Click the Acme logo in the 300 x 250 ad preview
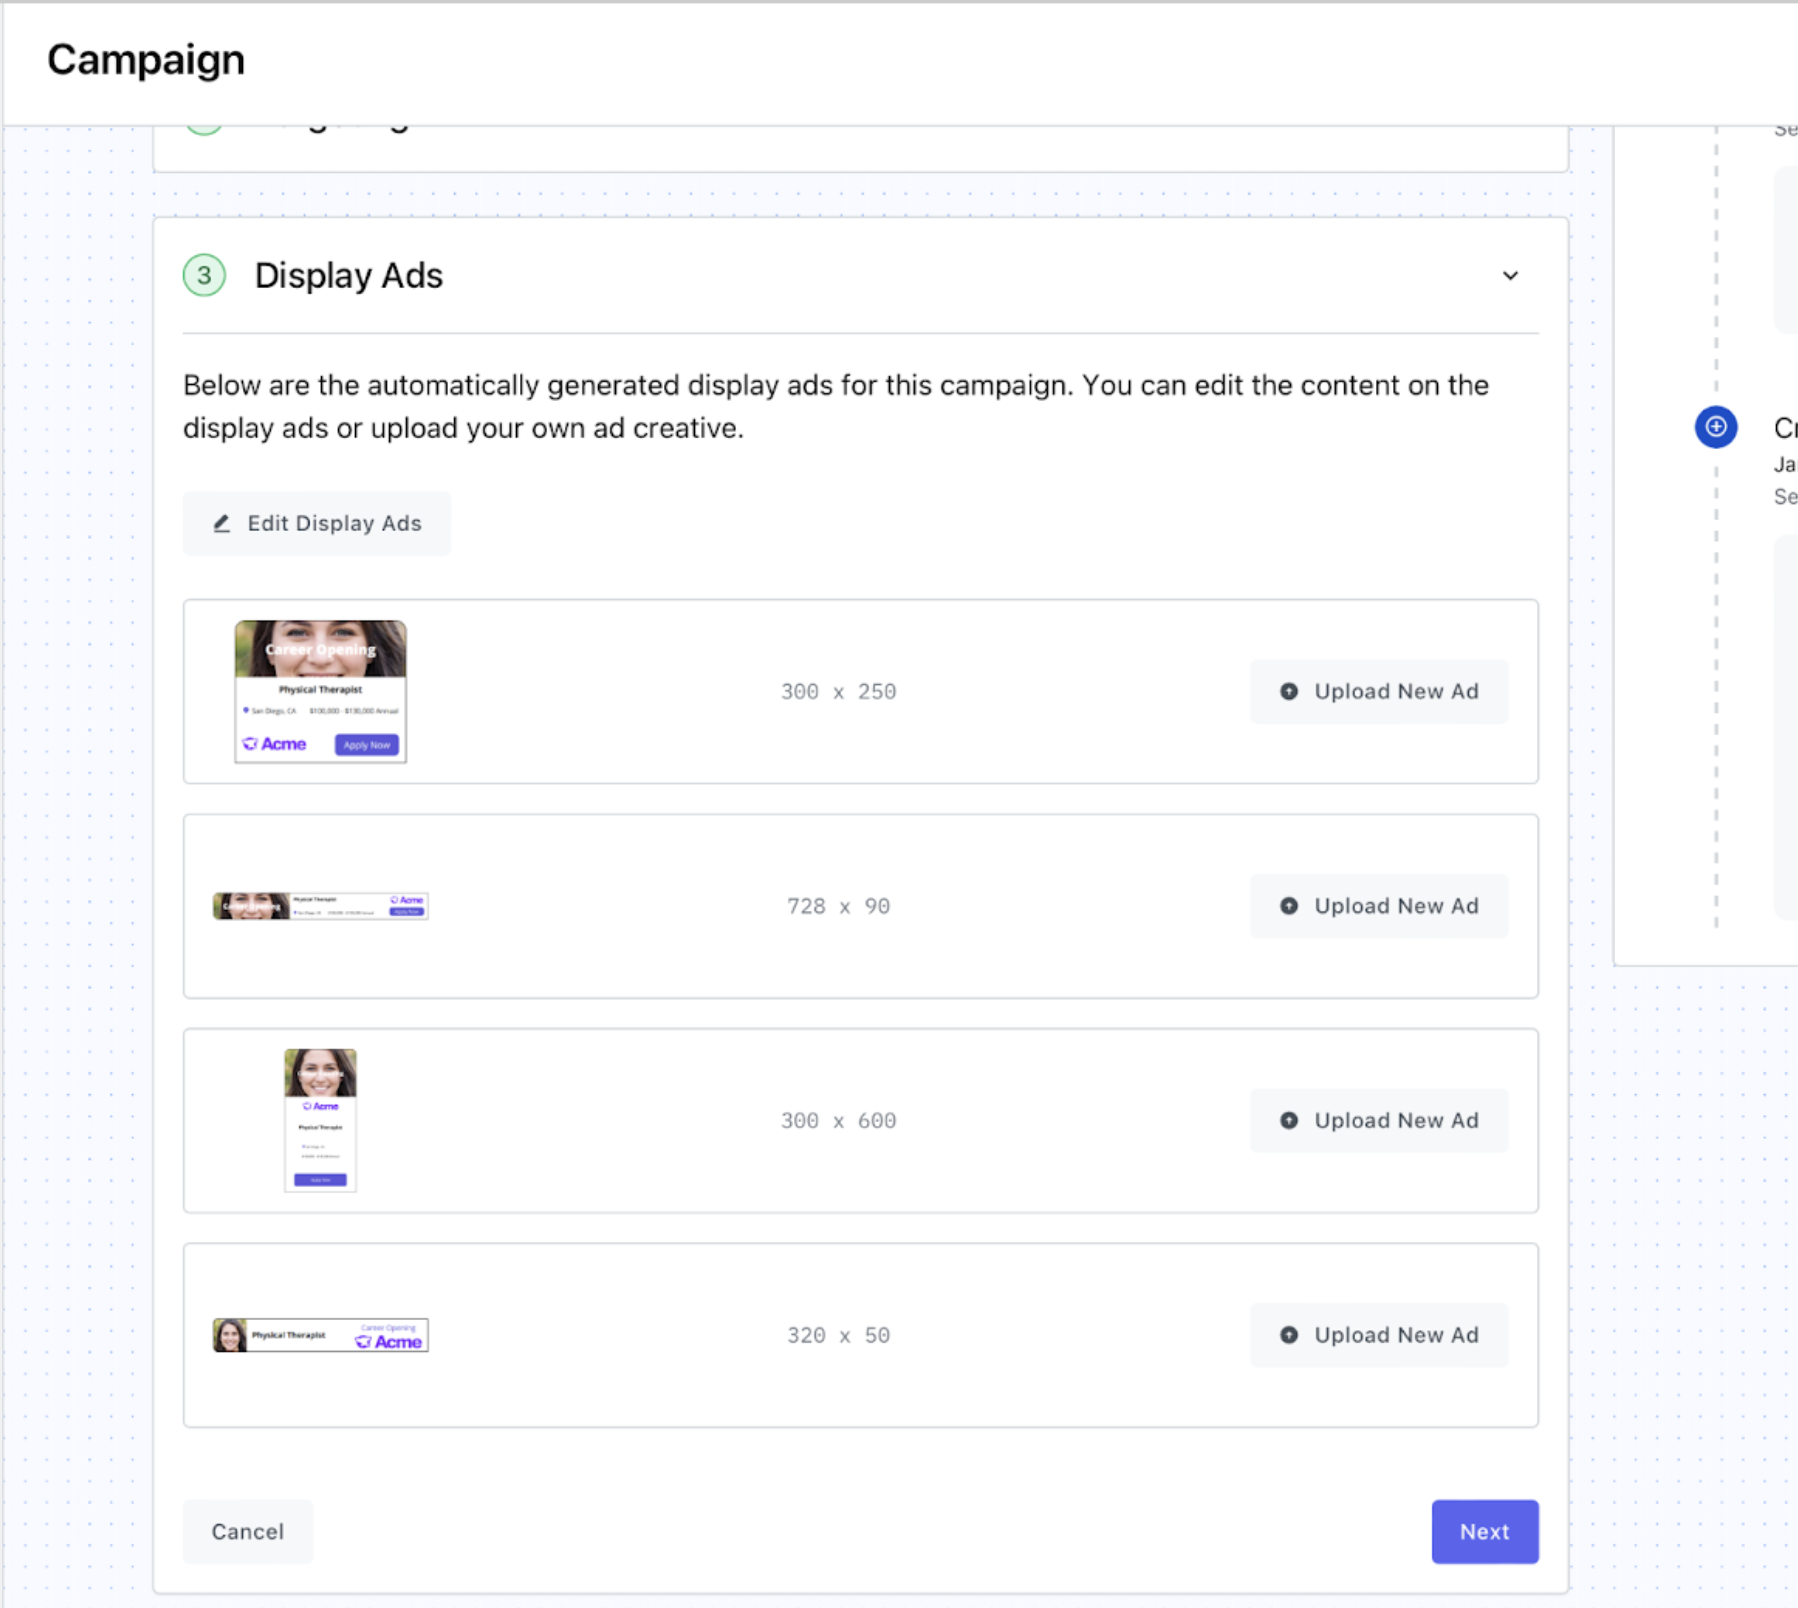This screenshot has width=1798, height=1608. click(275, 744)
